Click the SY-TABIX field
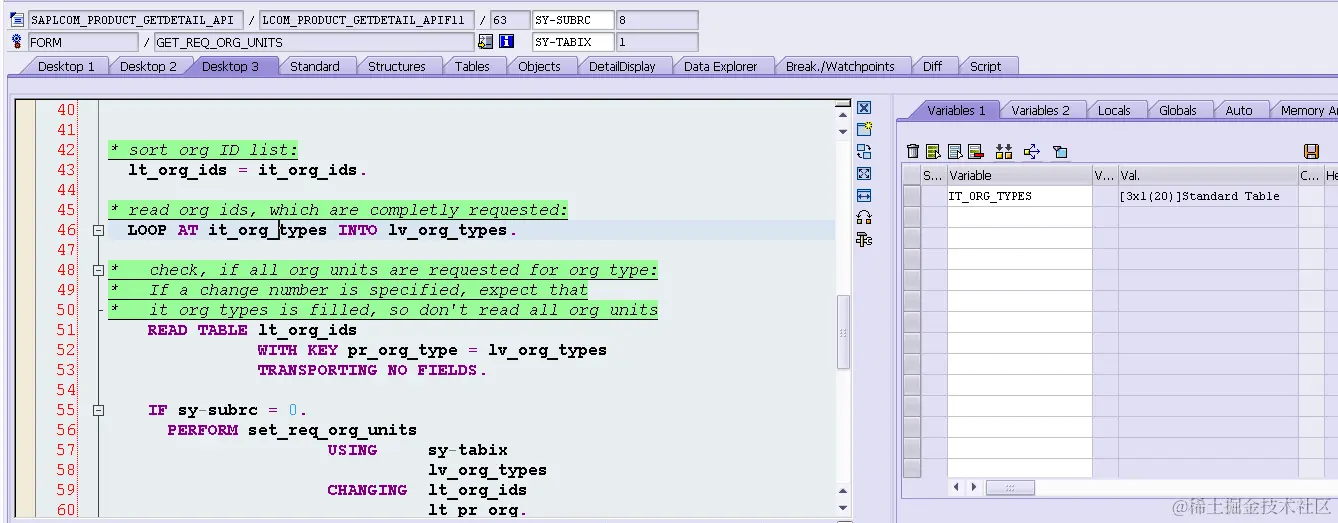 [x=573, y=42]
